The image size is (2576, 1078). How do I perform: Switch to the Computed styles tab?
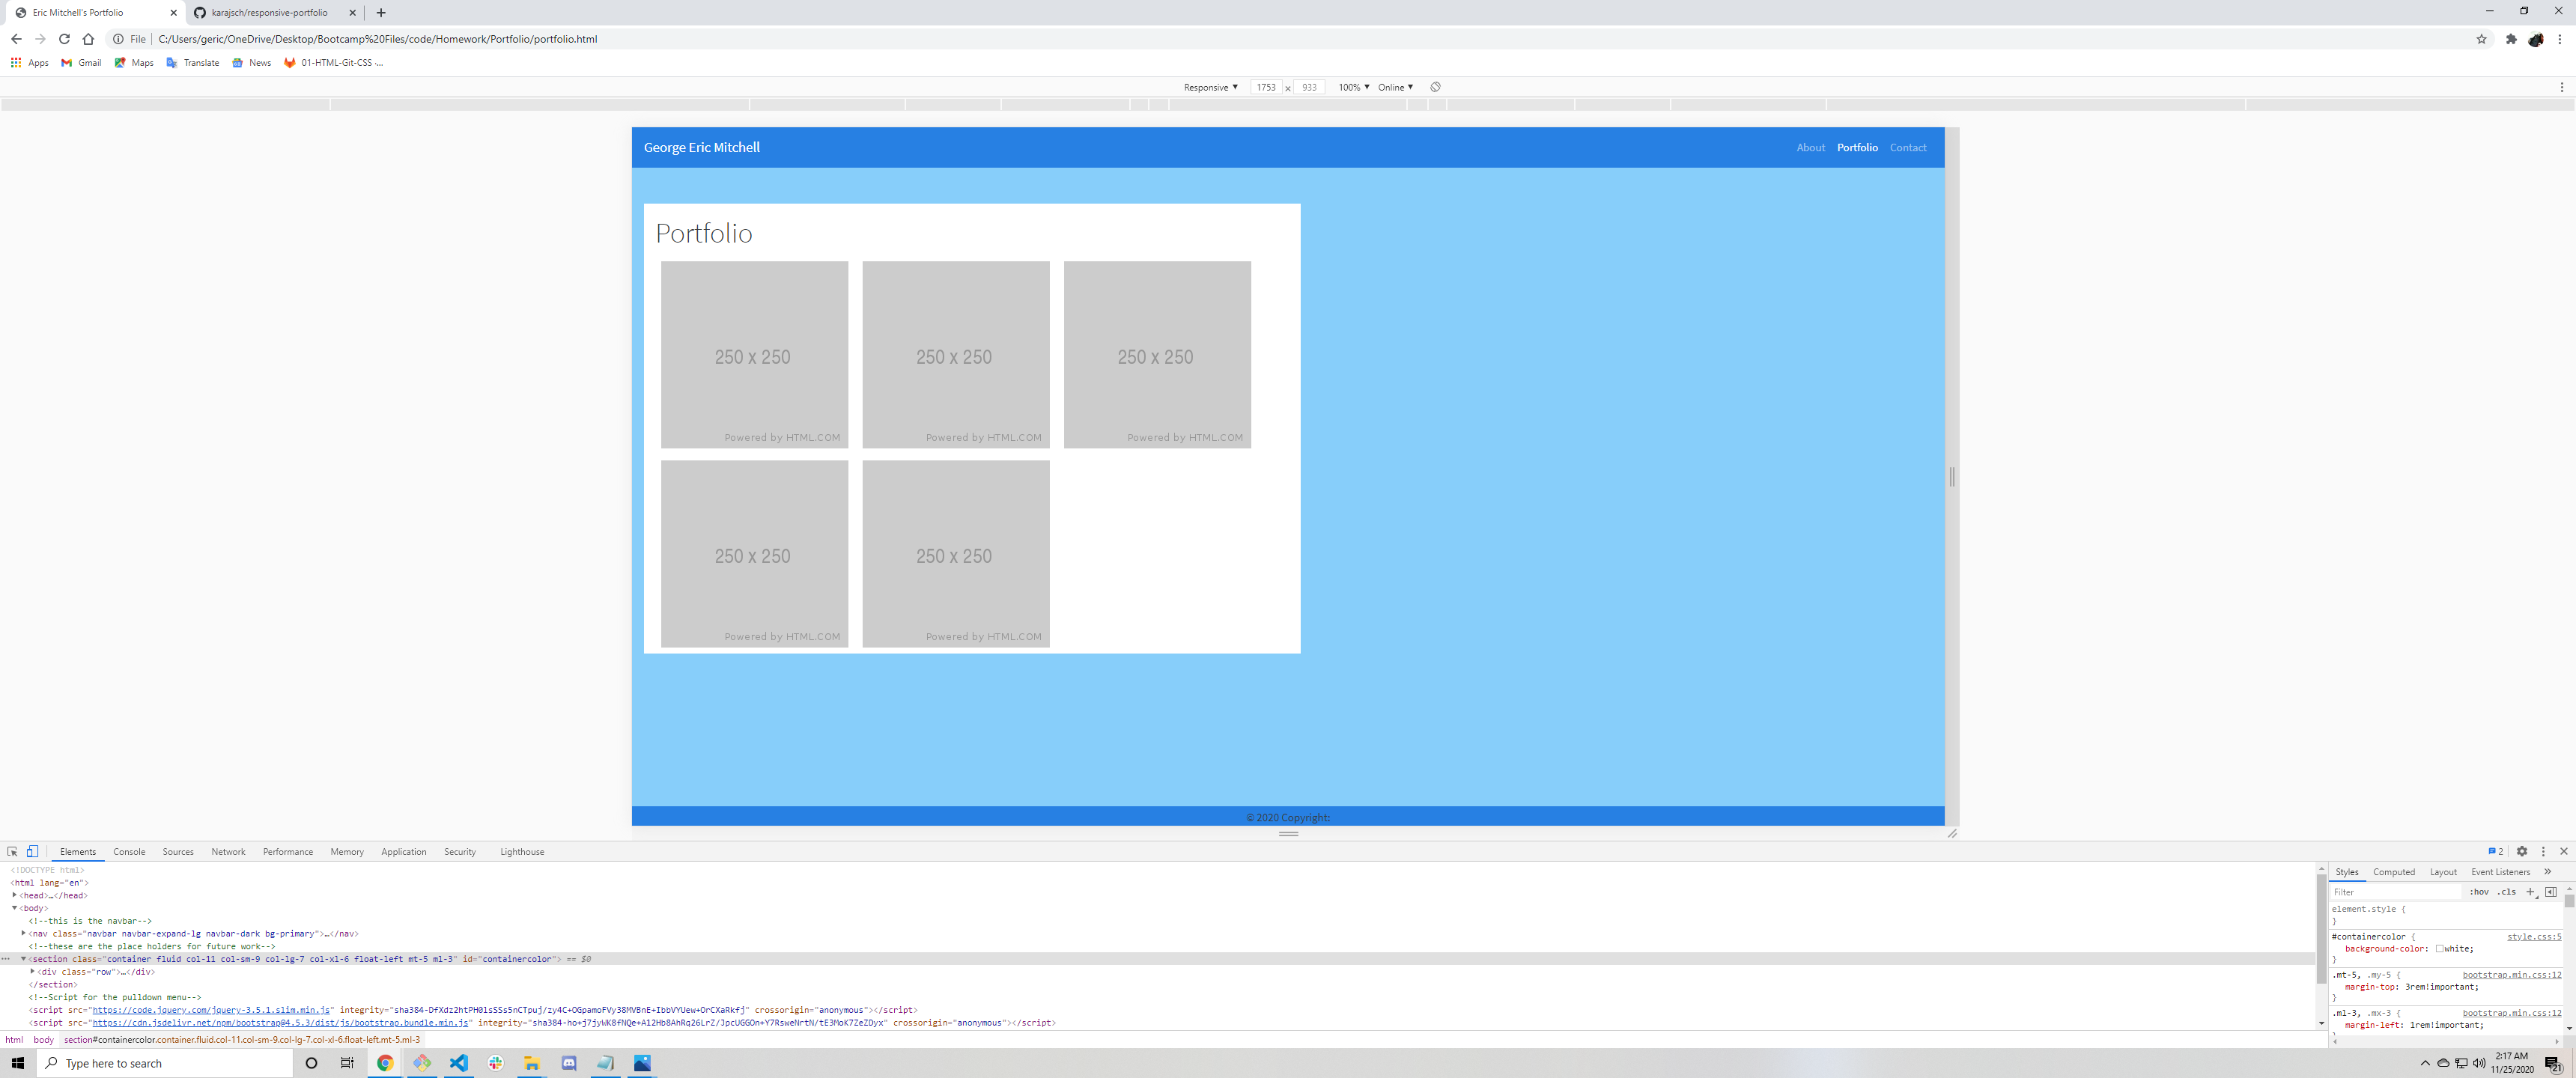[x=2393, y=871]
